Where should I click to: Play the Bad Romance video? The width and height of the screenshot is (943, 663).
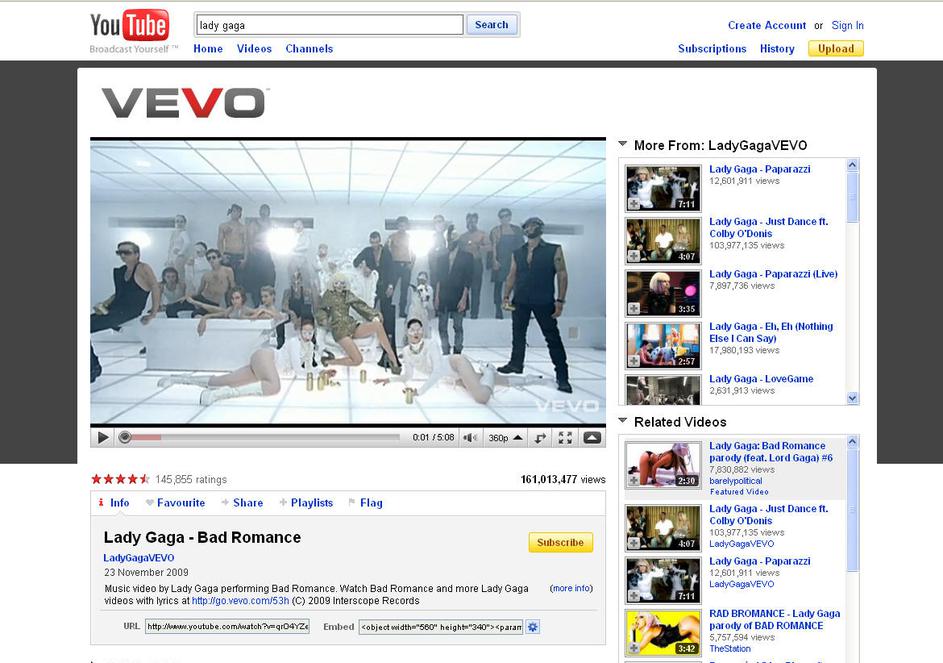(x=102, y=437)
